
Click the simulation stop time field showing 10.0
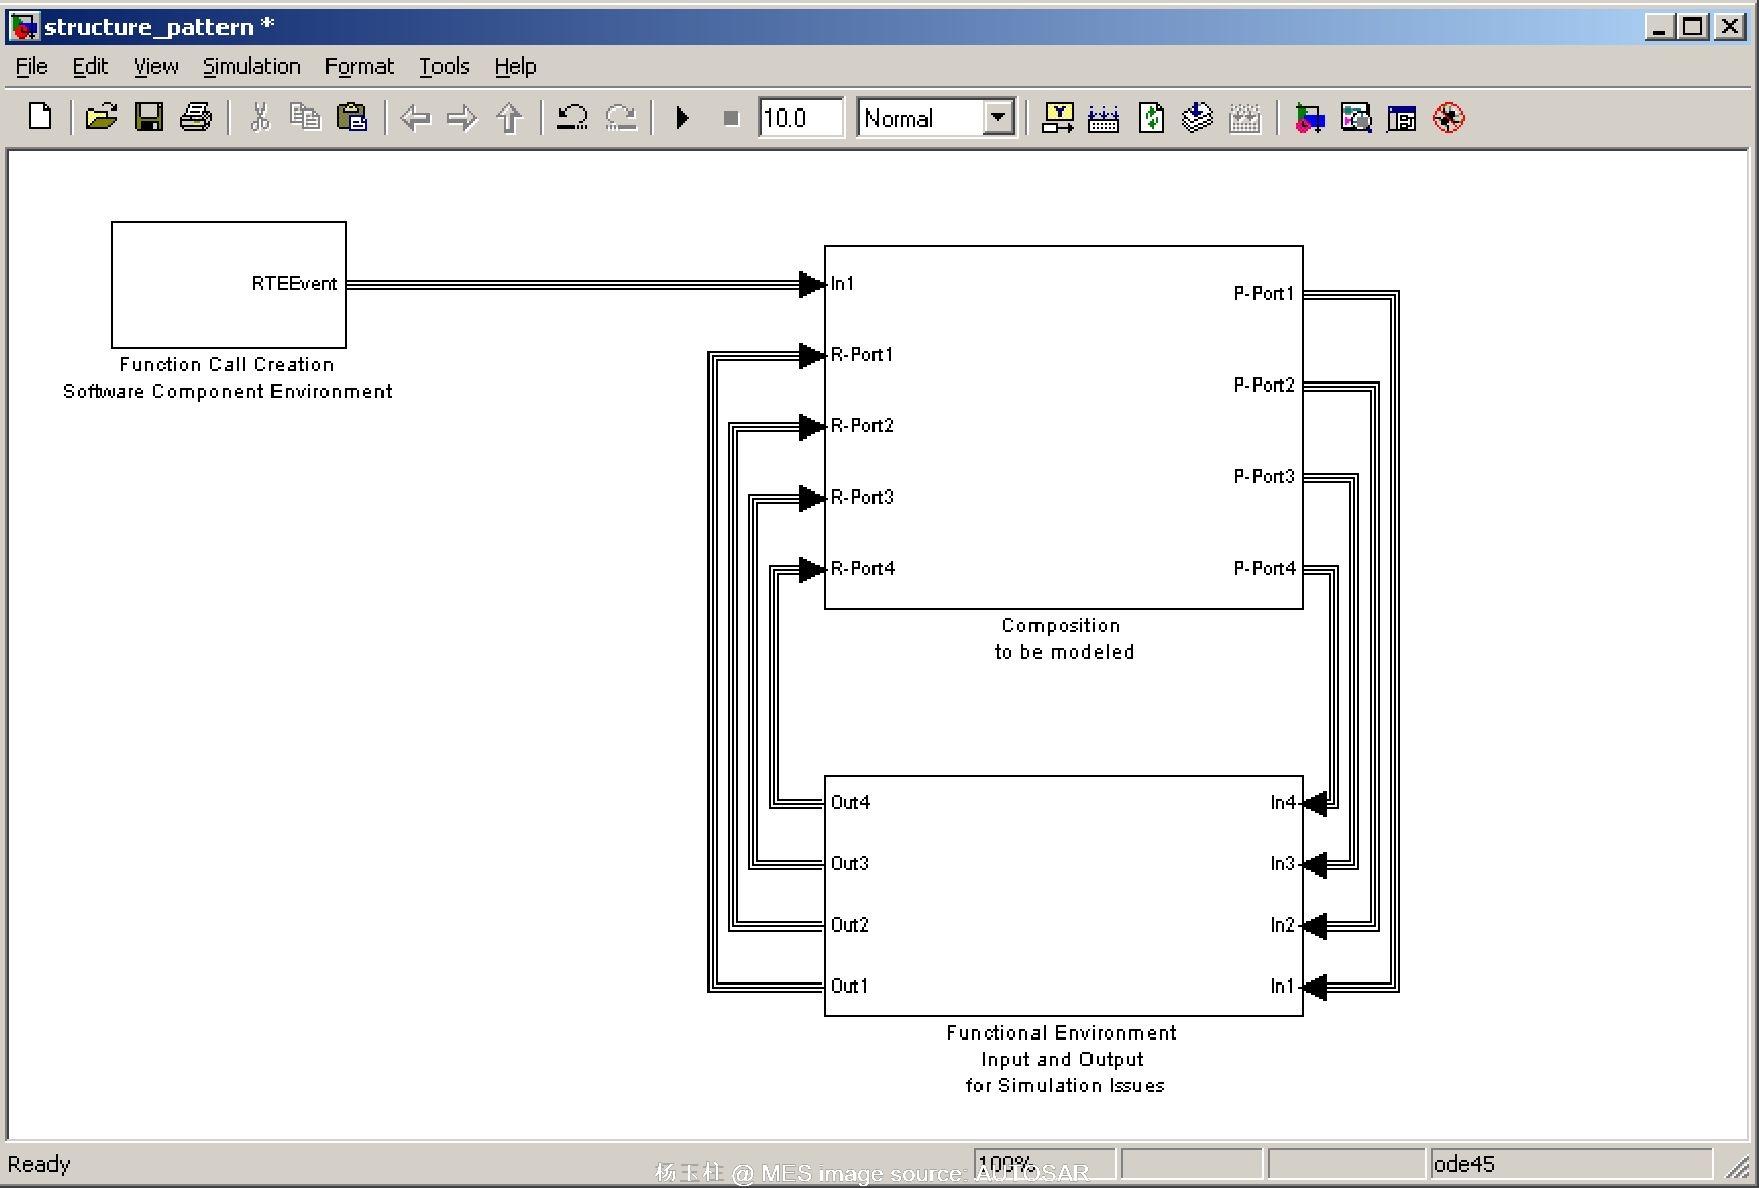click(x=800, y=117)
